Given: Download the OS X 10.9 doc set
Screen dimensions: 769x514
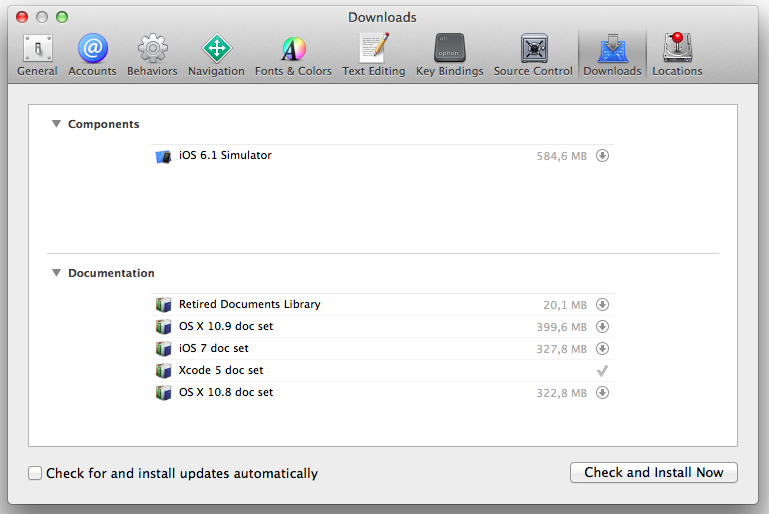Looking at the screenshot, I should tap(602, 327).
